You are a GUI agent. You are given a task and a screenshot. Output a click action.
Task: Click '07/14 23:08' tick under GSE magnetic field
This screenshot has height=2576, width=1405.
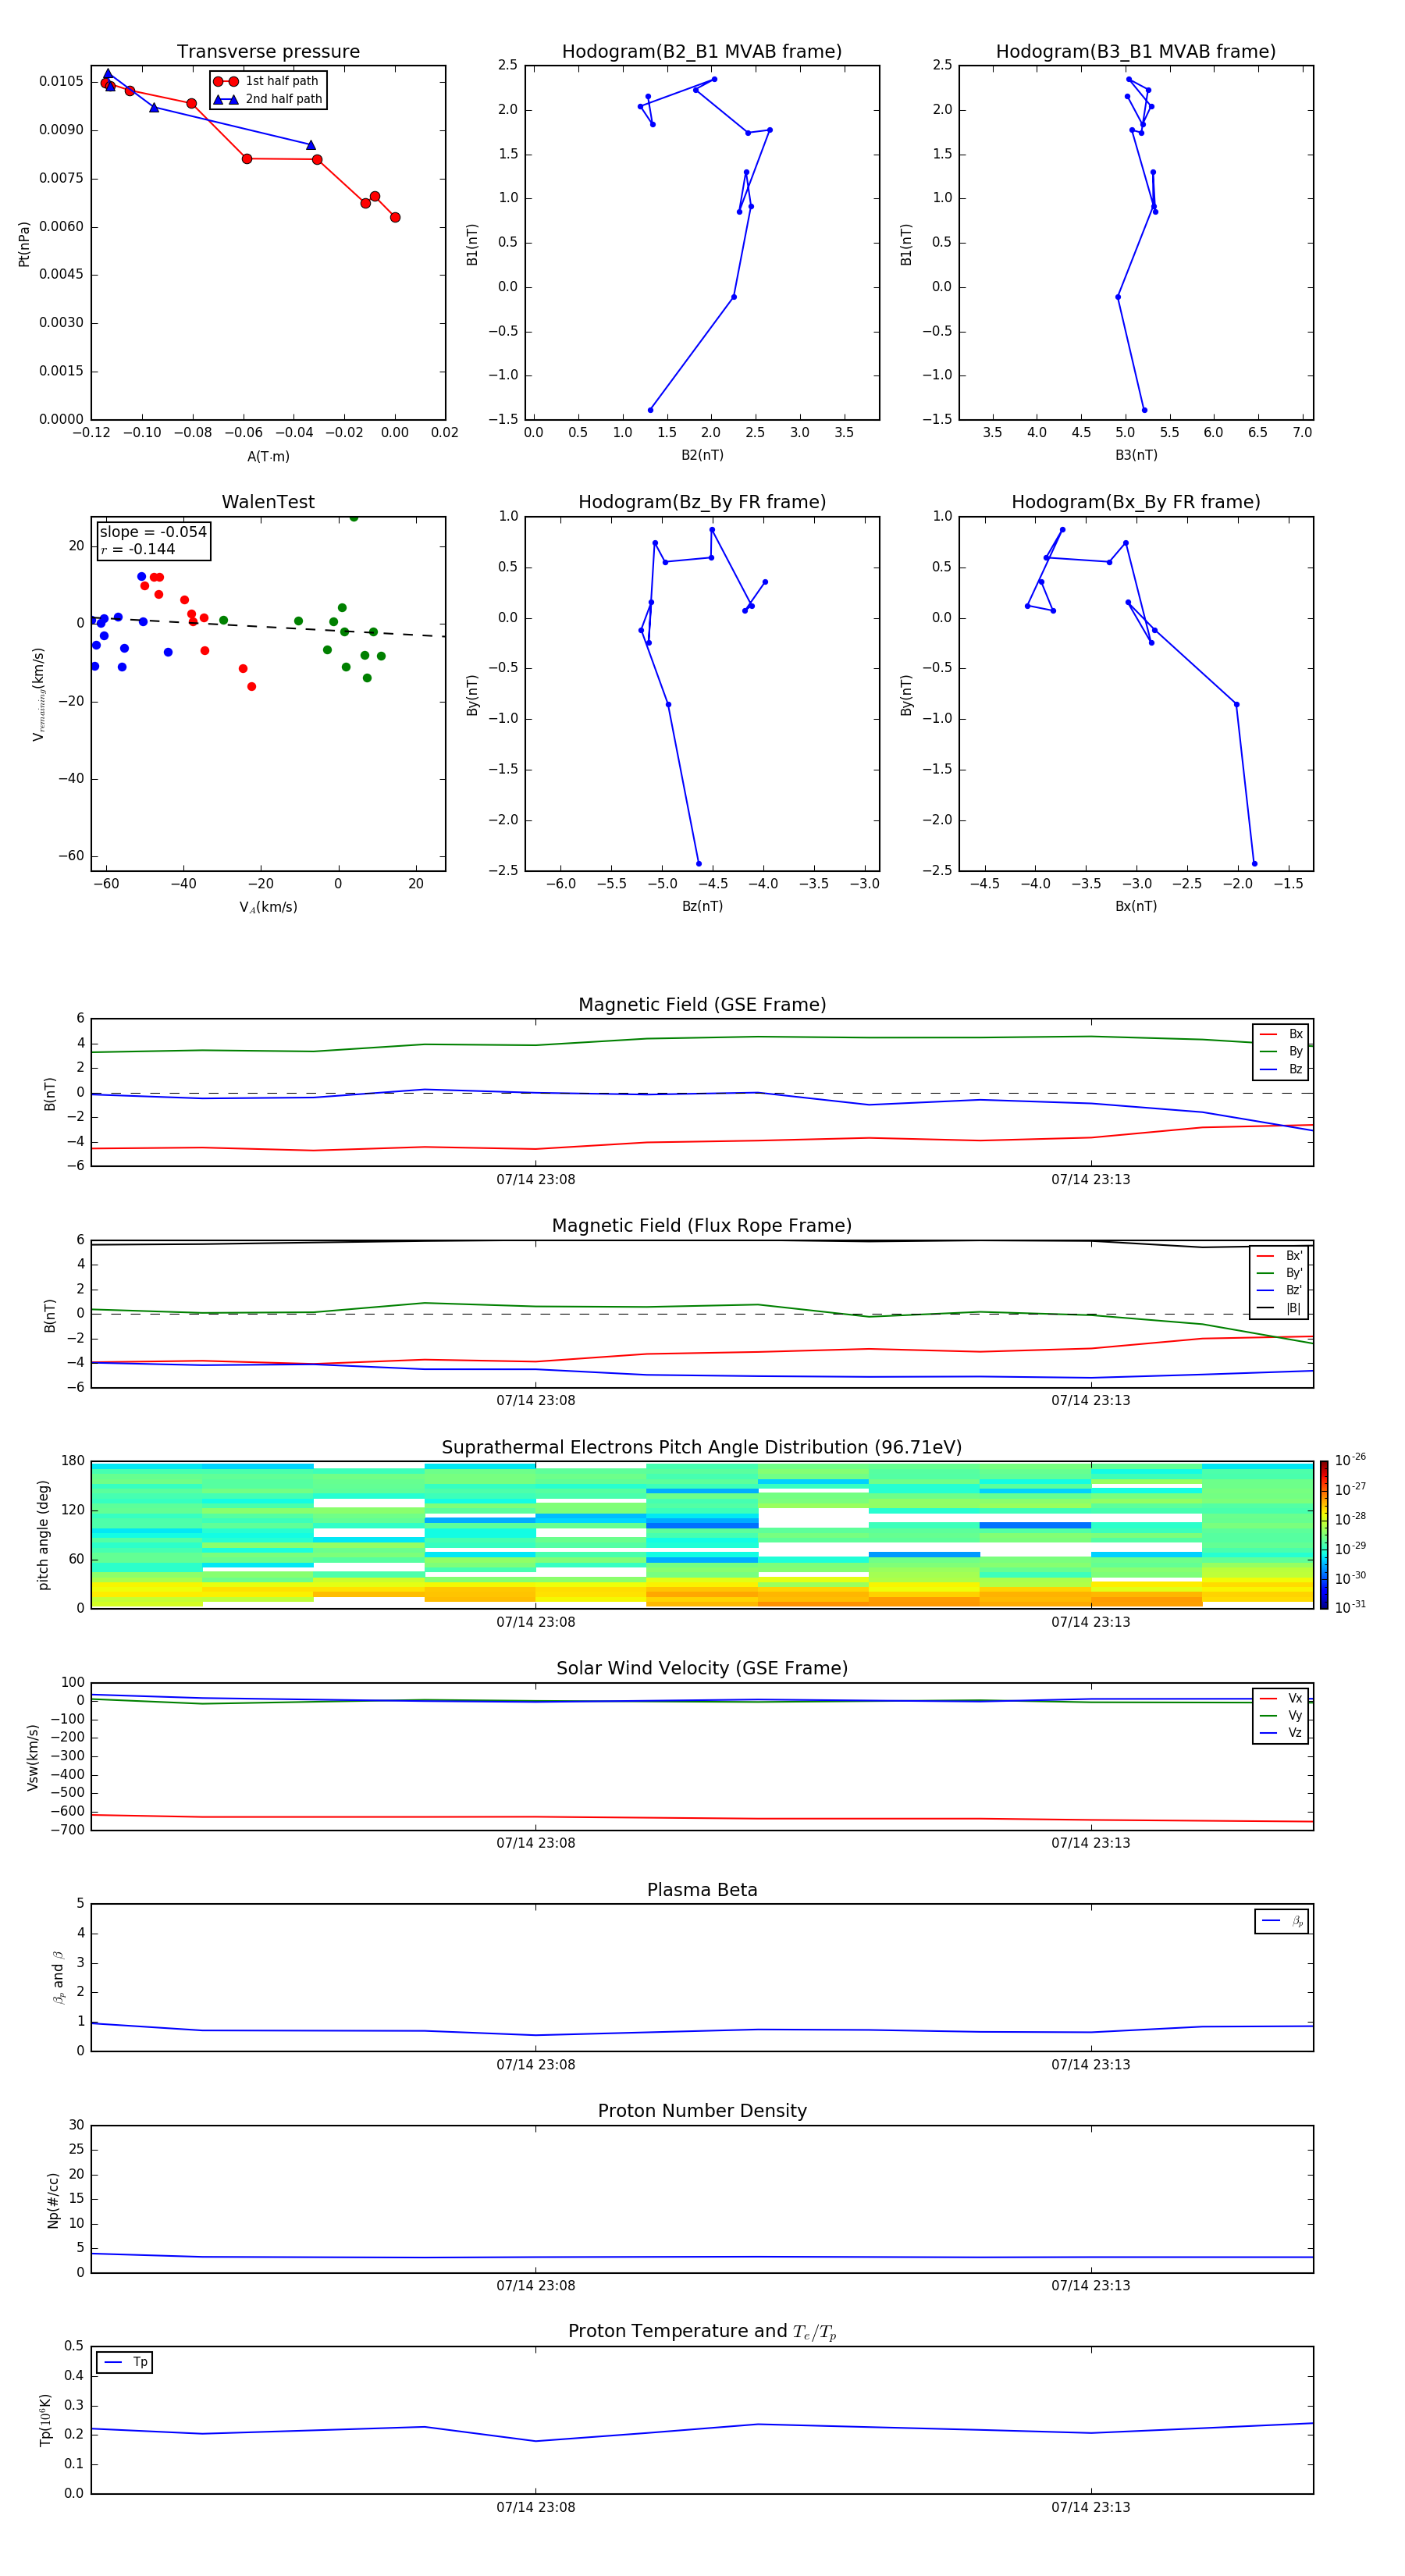[x=536, y=1179]
